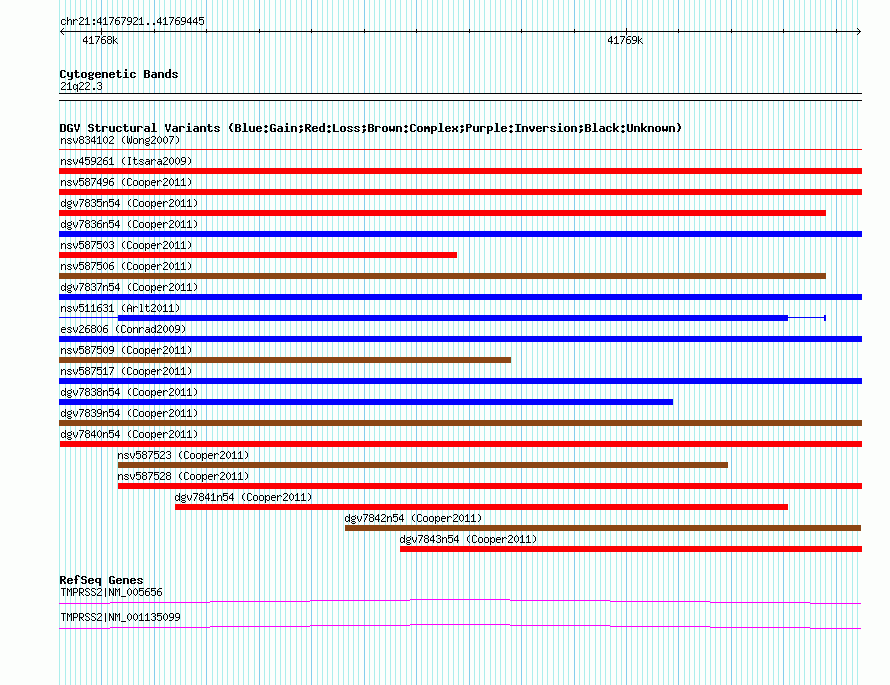Click the brown bar for dgv7842n54
890x685 pixels.
point(603,528)
